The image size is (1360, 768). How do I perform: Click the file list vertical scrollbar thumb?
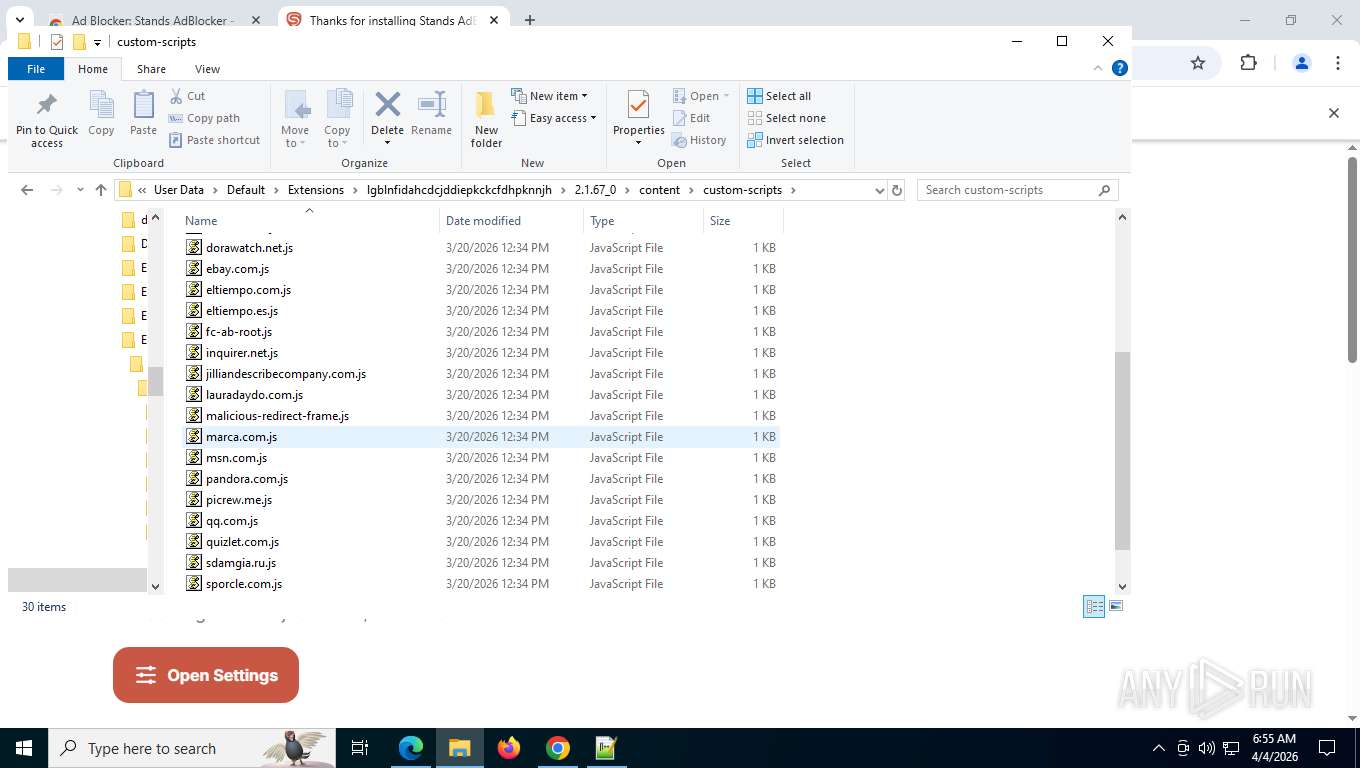pyautogui.click(x=1122, y=450)
